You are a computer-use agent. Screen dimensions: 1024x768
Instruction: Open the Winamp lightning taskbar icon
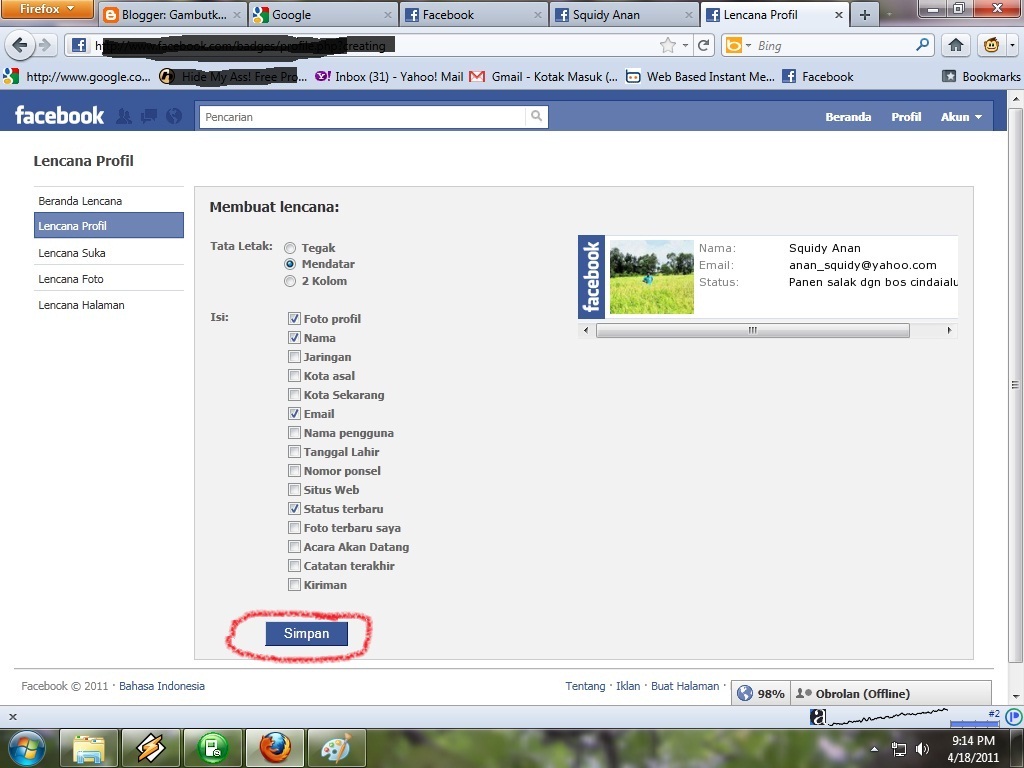(x=150, y=748)
